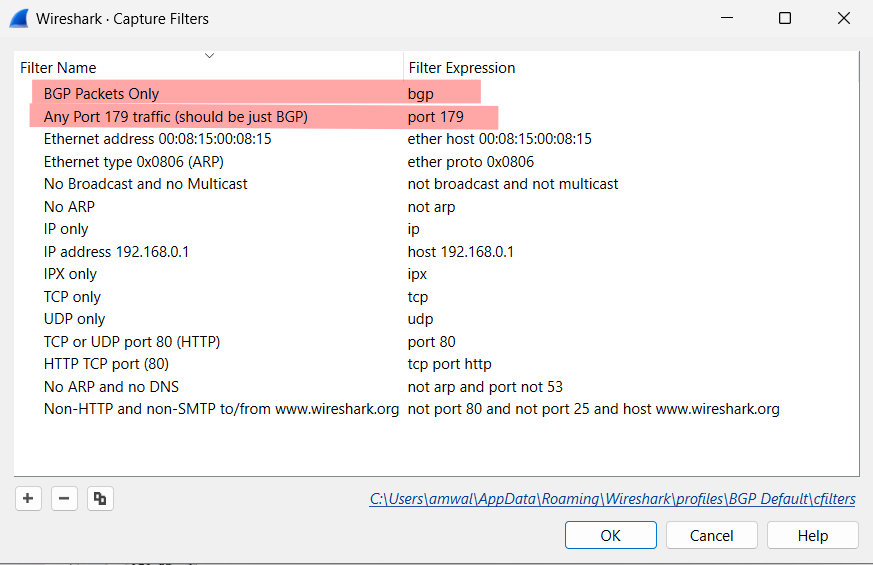Select the 'tcp port http' expression
This screenshot has width=873, height=565.
449,364
